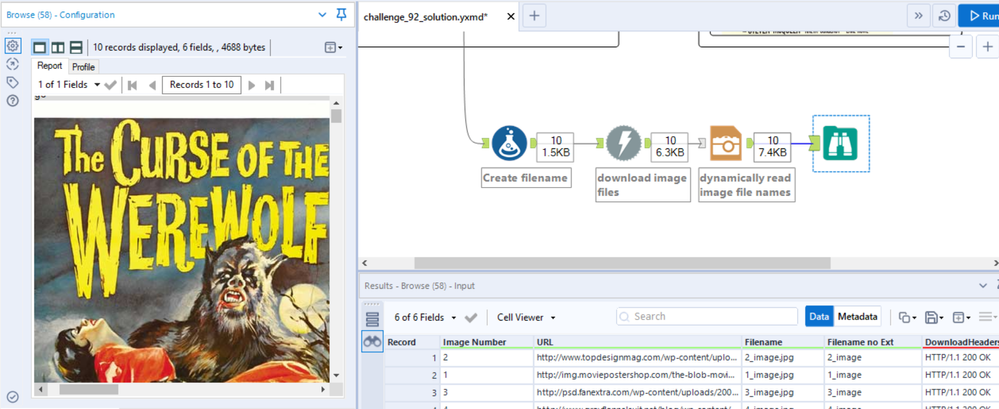Click cell 3_image.jpg
This screenshot has width=999, height=409.
point(782,391)
